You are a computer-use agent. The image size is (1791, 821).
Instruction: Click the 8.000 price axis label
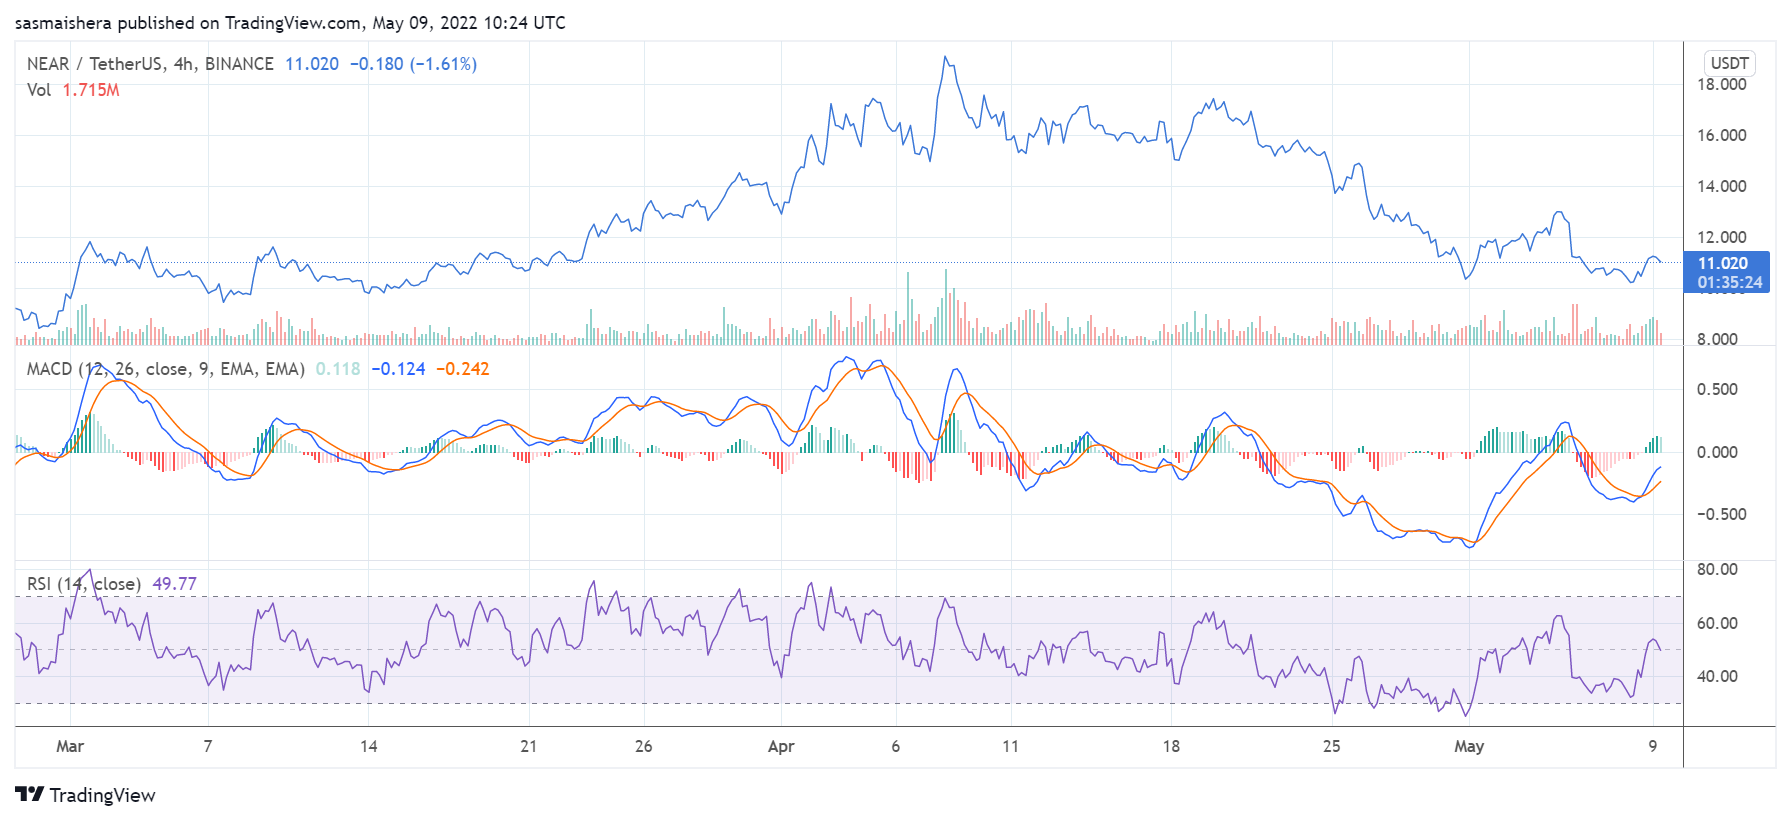pyautogui.click(x=1717, y=339)
